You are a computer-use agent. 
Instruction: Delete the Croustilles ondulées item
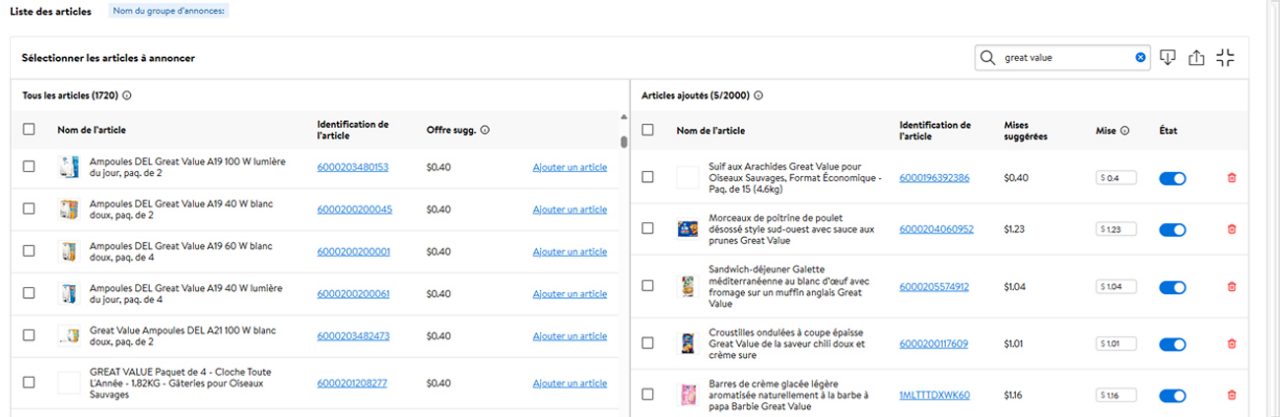(1231, 344)
